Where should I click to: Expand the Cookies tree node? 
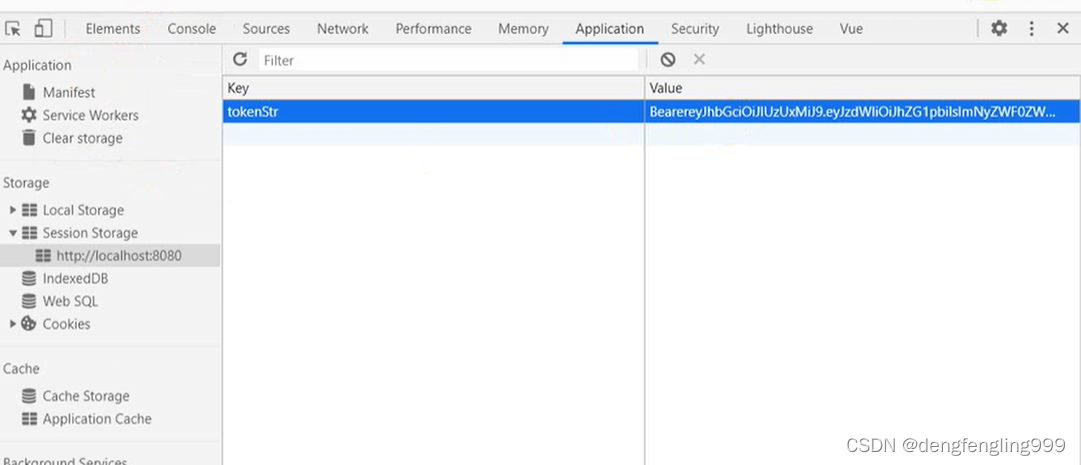pos(13,324)
